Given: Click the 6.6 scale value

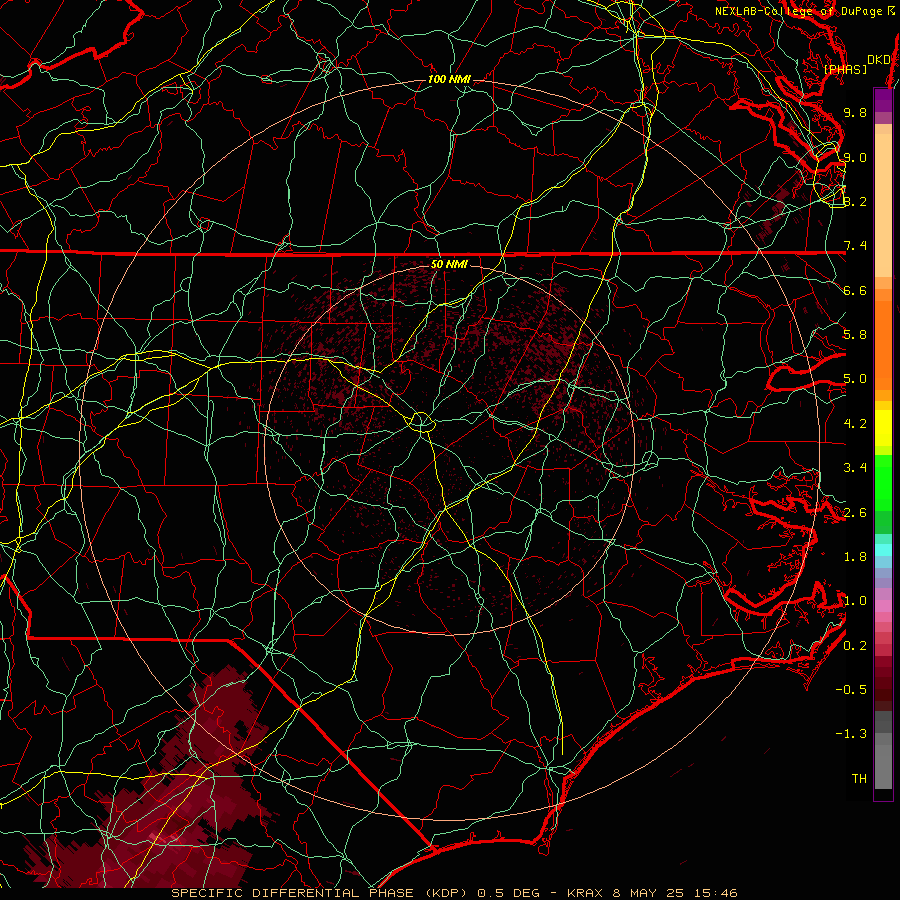Looking at the screenshot, I should click(855, 290).
